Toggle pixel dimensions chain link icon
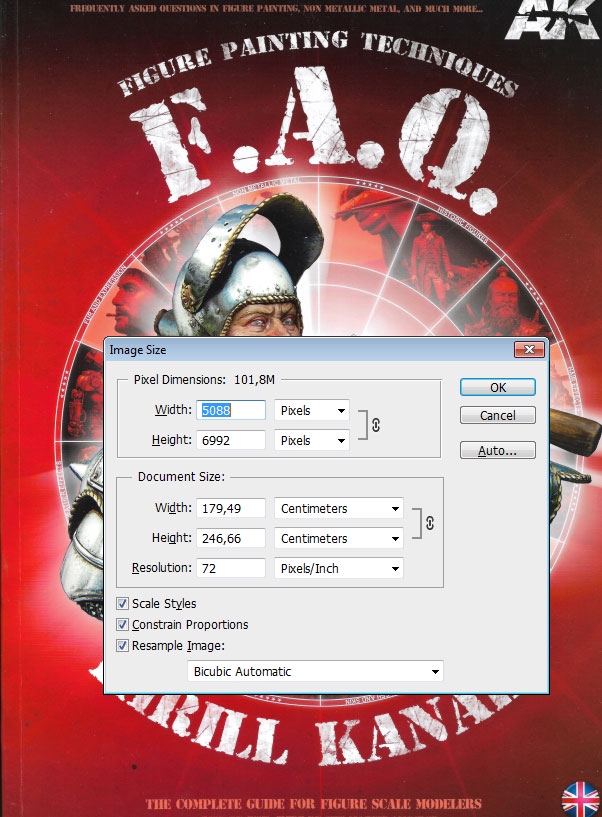Viewport: 602px width, 817px height. (x=376, y=425)
